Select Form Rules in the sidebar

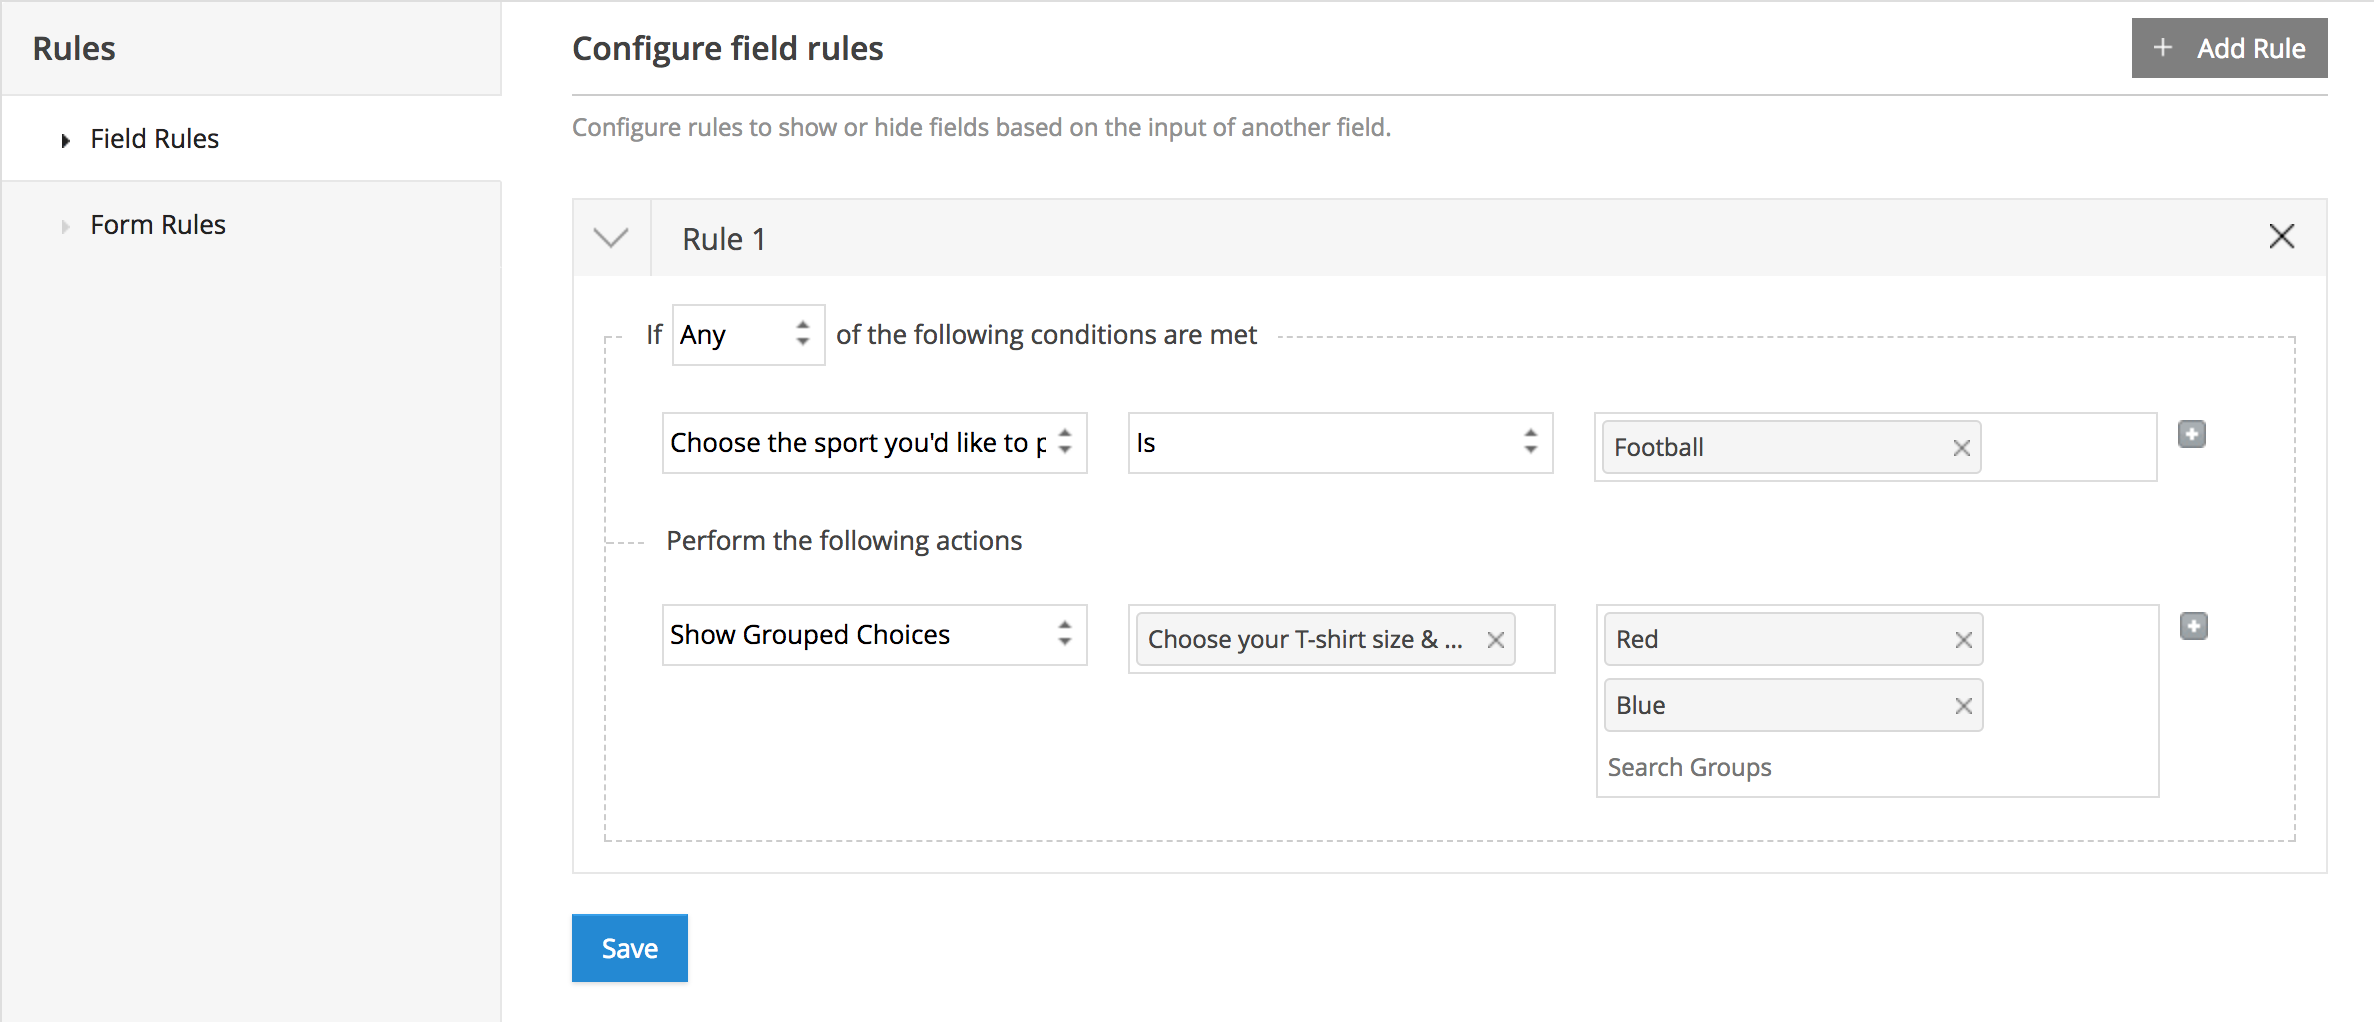pyautogui.click(x=157, y=224)
